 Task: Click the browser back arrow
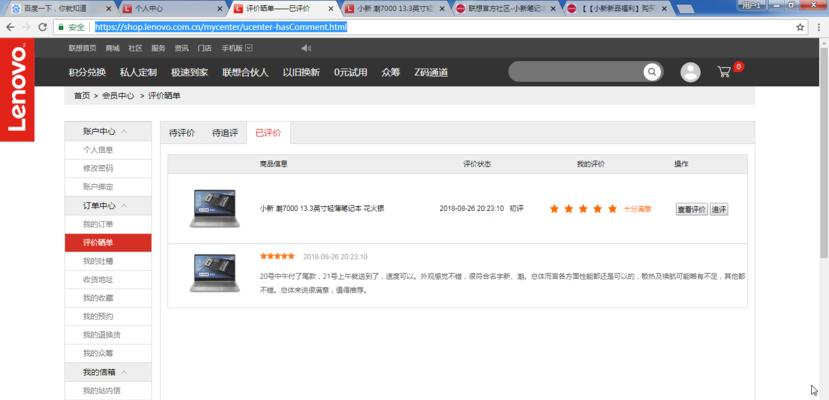10,27
